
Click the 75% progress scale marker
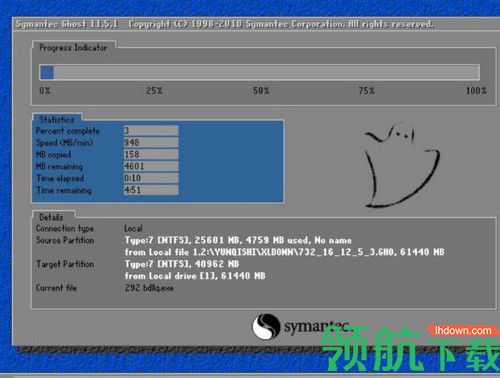click(x=367, y=91)
